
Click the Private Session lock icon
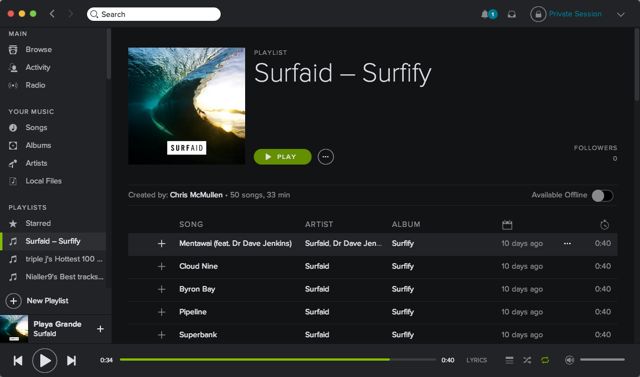[x=538, y=14]
